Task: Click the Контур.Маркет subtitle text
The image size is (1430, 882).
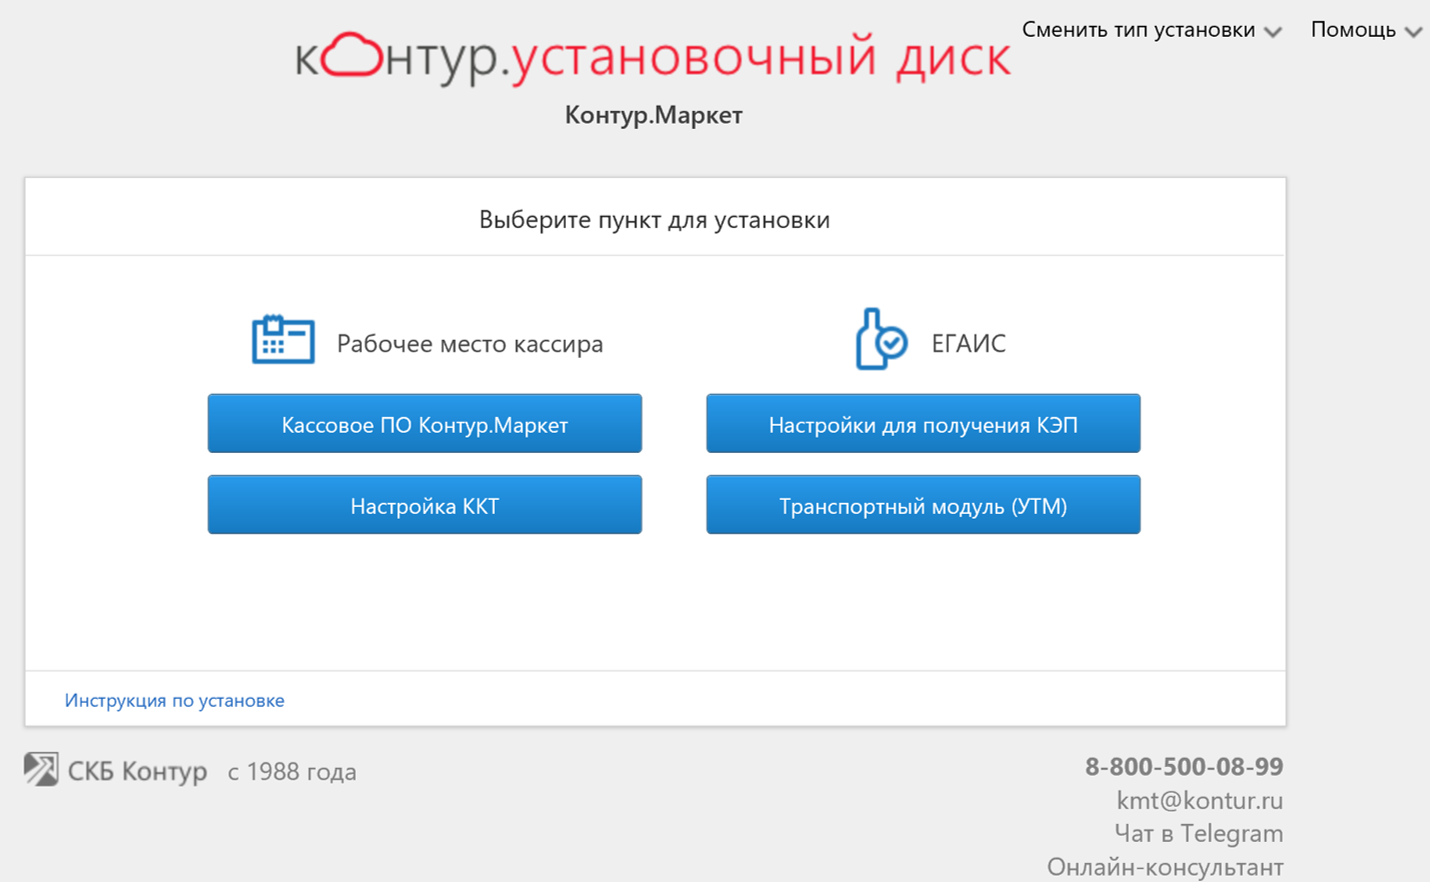Action: (653, 115)
